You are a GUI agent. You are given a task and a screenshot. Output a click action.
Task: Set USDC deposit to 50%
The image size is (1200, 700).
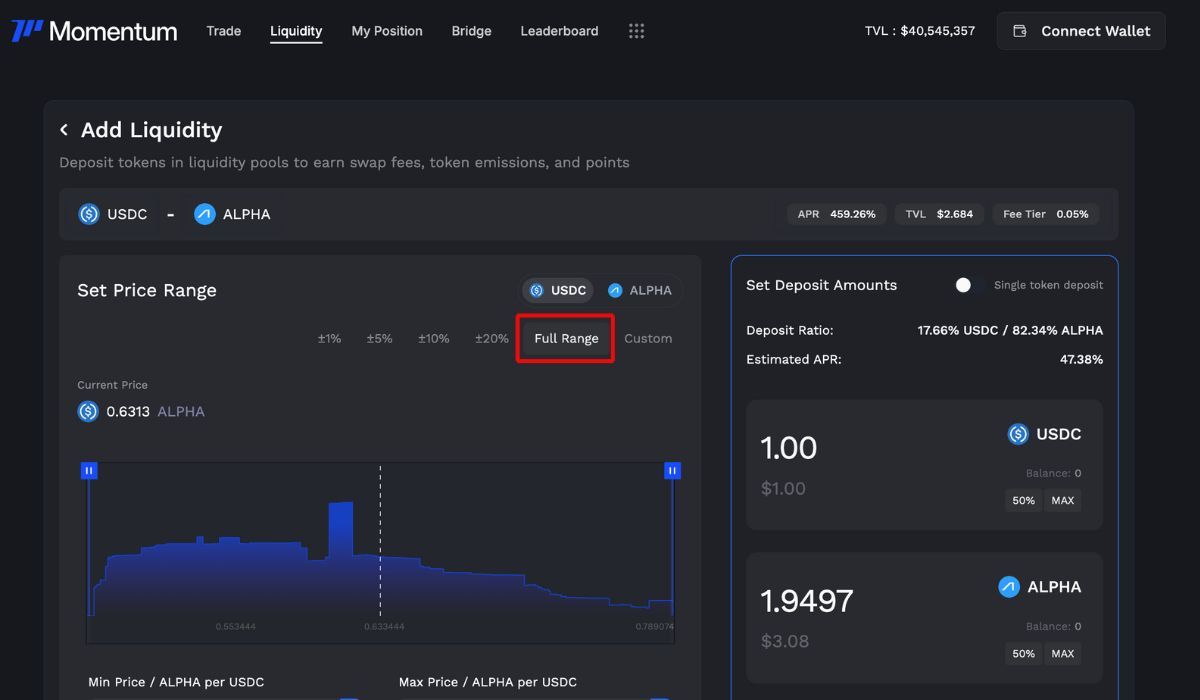tap(1023, 500)
